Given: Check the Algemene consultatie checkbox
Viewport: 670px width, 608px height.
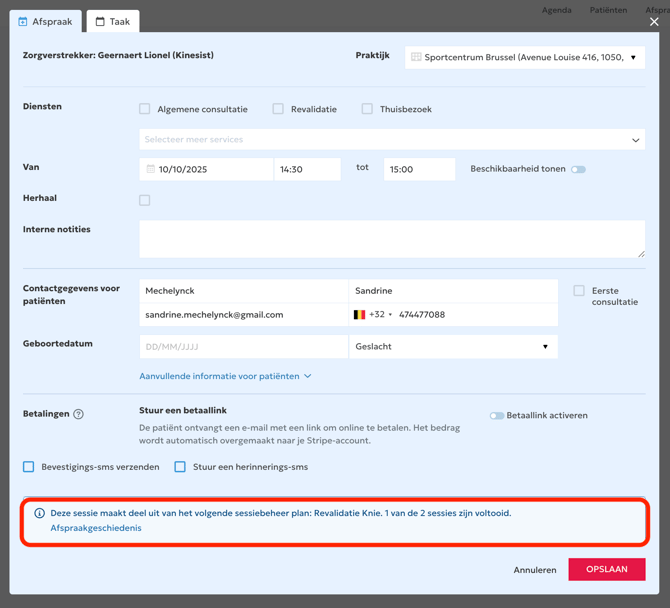Looking at the screenshot, I should [x=145, y=109].
